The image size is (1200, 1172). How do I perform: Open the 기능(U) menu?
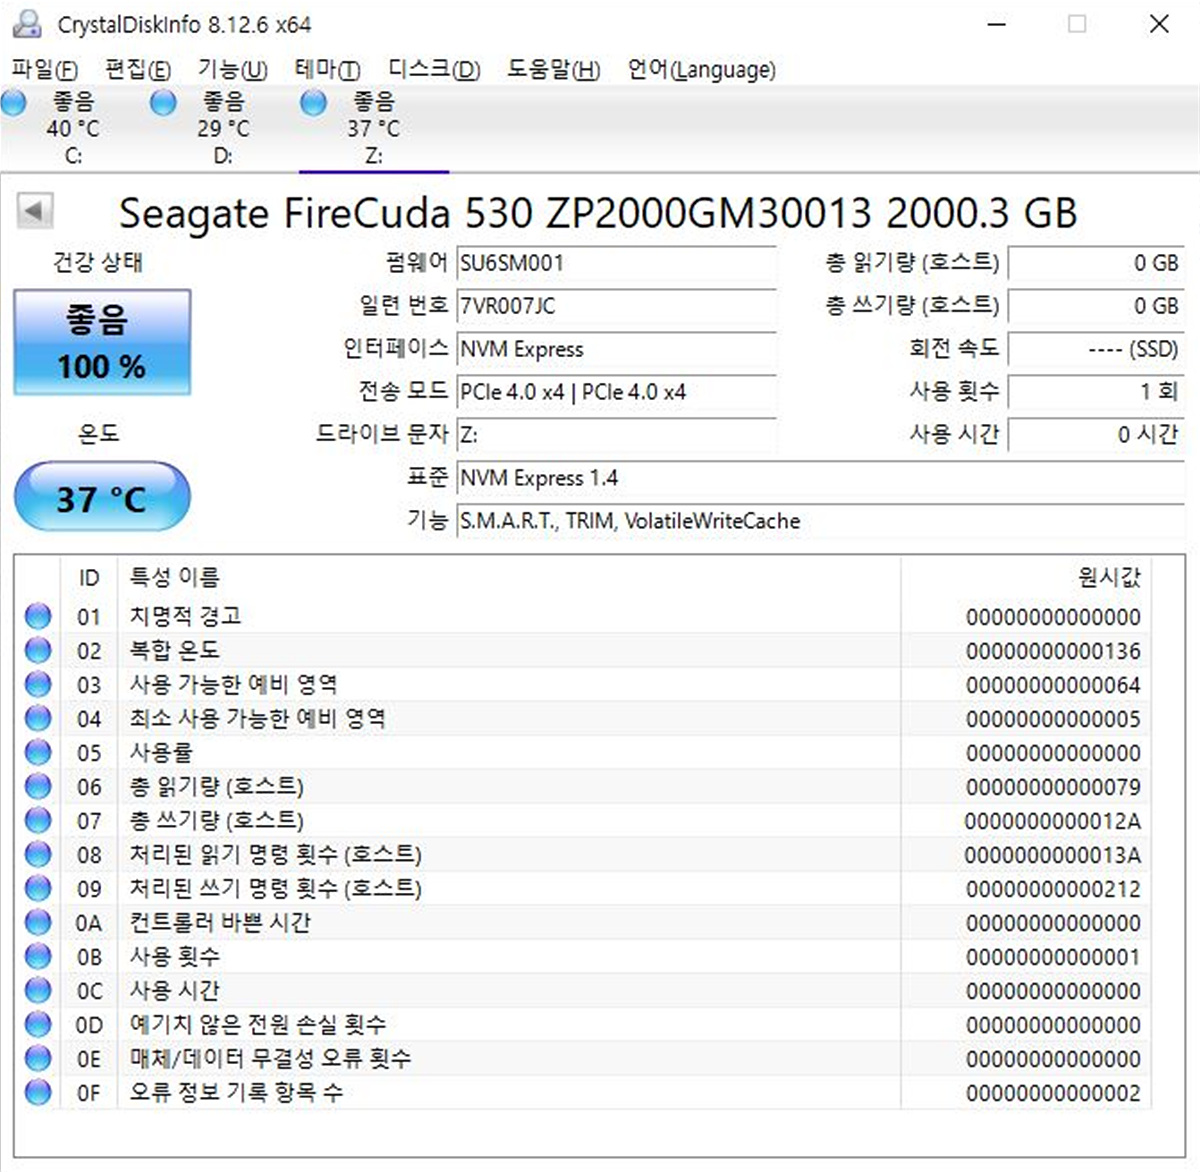tap(232, 69)
